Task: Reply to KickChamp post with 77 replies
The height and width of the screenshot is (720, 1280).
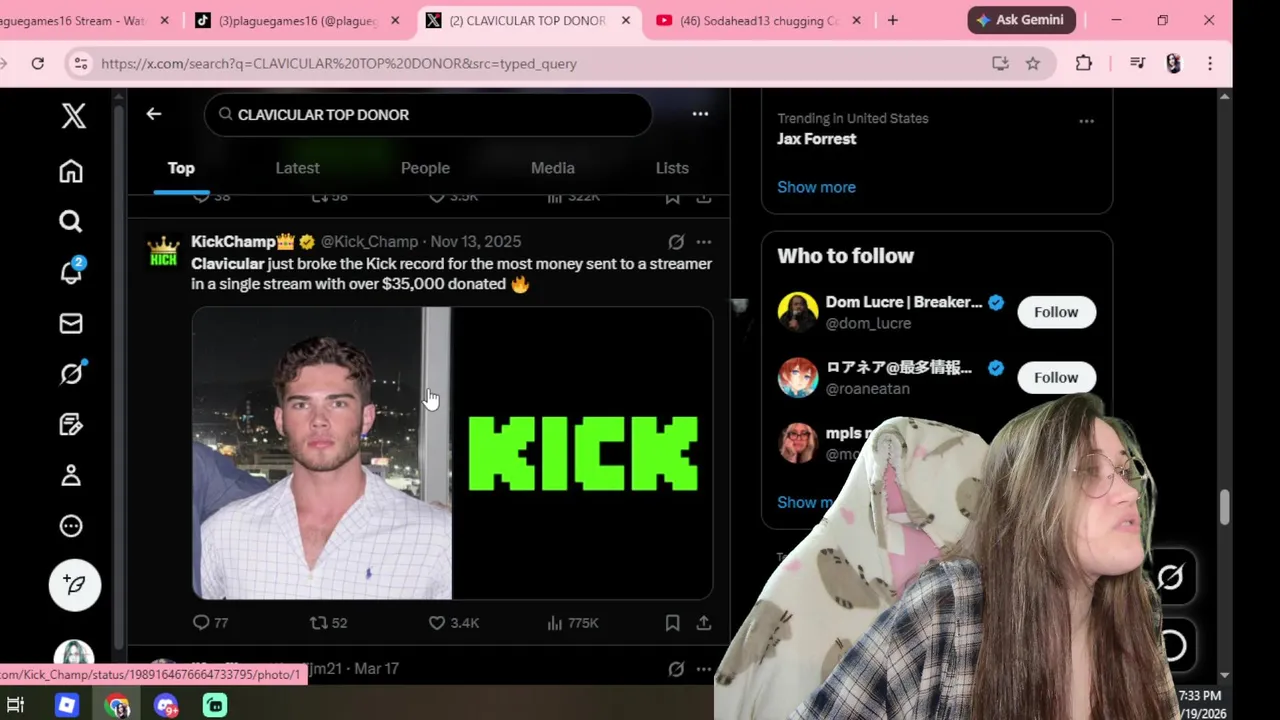Action: [210, 623]
